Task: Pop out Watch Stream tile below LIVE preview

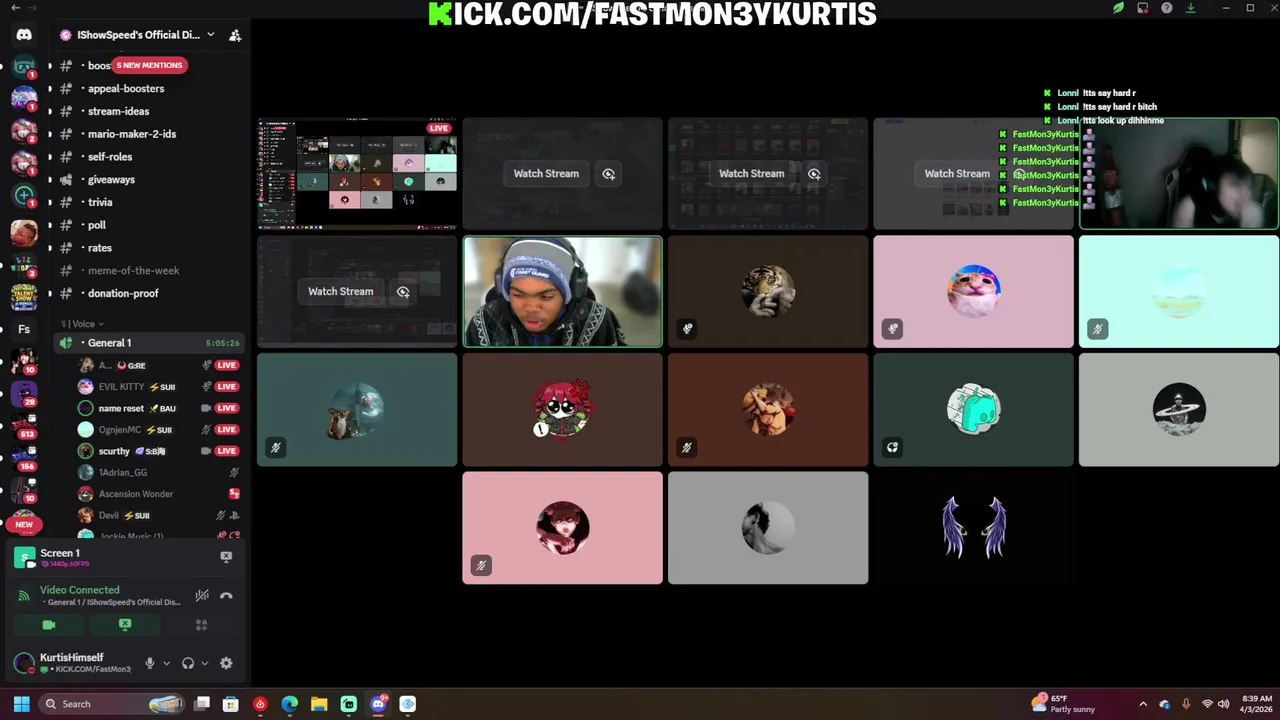Action: click(x=403, y=292)
